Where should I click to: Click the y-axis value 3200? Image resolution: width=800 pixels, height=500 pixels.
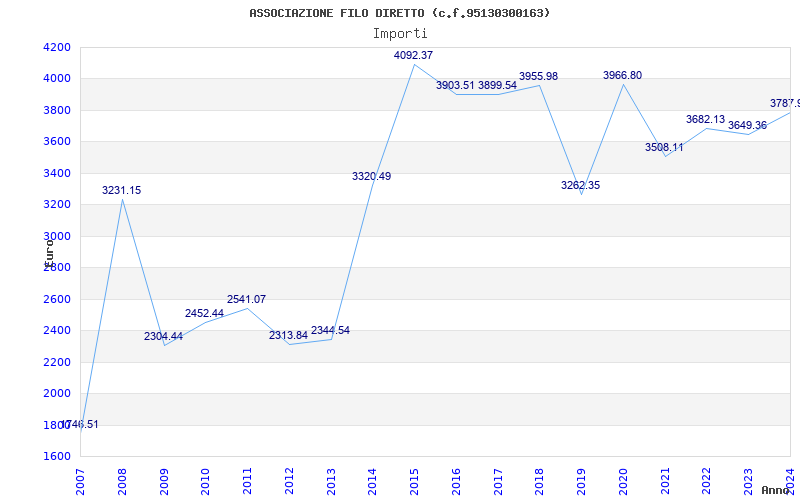pos(58,205)
